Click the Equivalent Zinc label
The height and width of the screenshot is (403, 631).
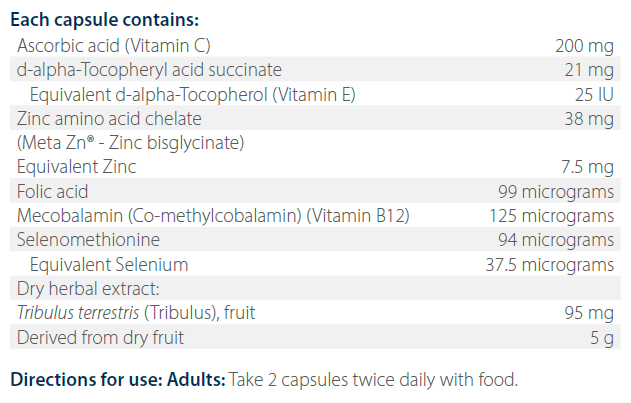click(77, 166)
